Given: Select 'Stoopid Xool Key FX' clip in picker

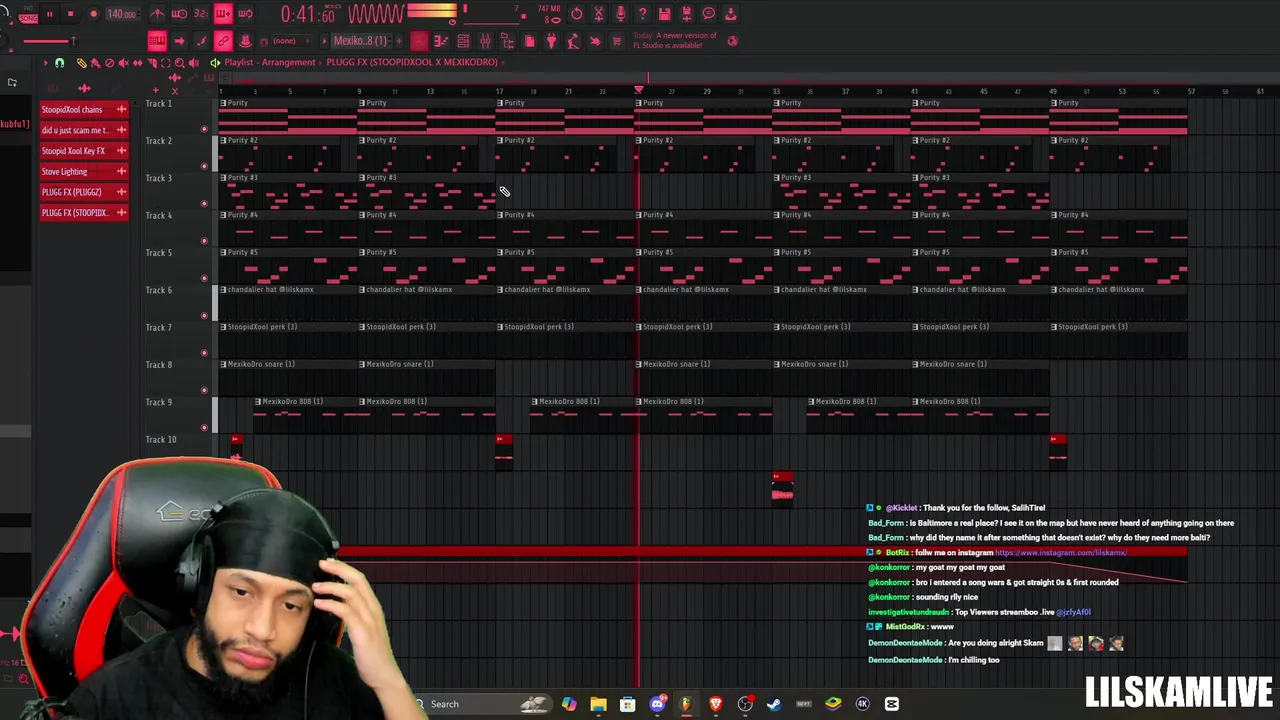Looking at the screenshot, I should pyautogui.click(x=84, y=151).
